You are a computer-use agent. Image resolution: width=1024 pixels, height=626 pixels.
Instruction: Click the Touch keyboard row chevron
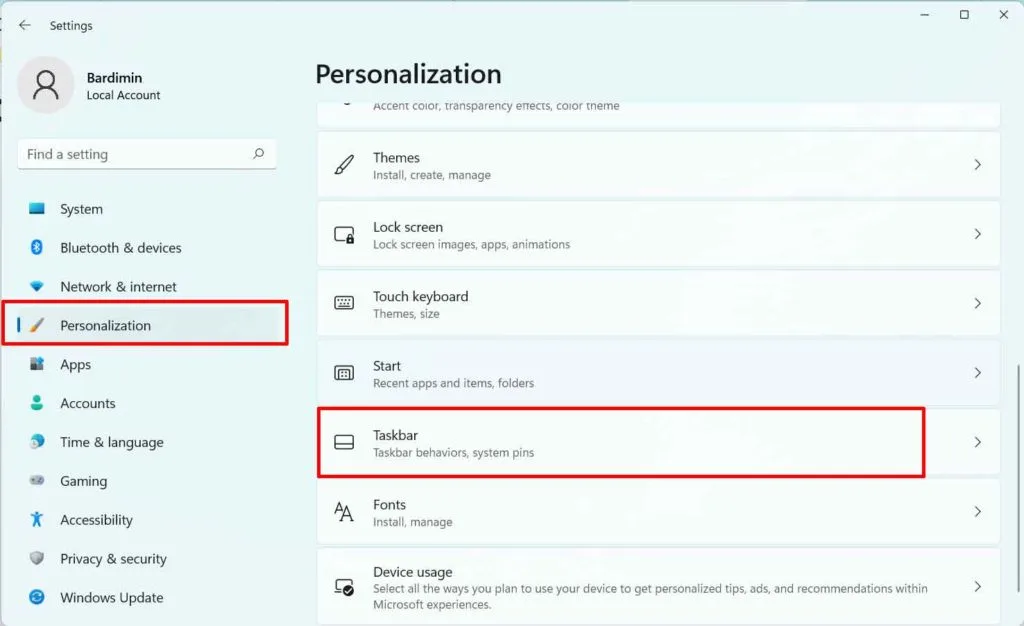(x=978, y=304)
